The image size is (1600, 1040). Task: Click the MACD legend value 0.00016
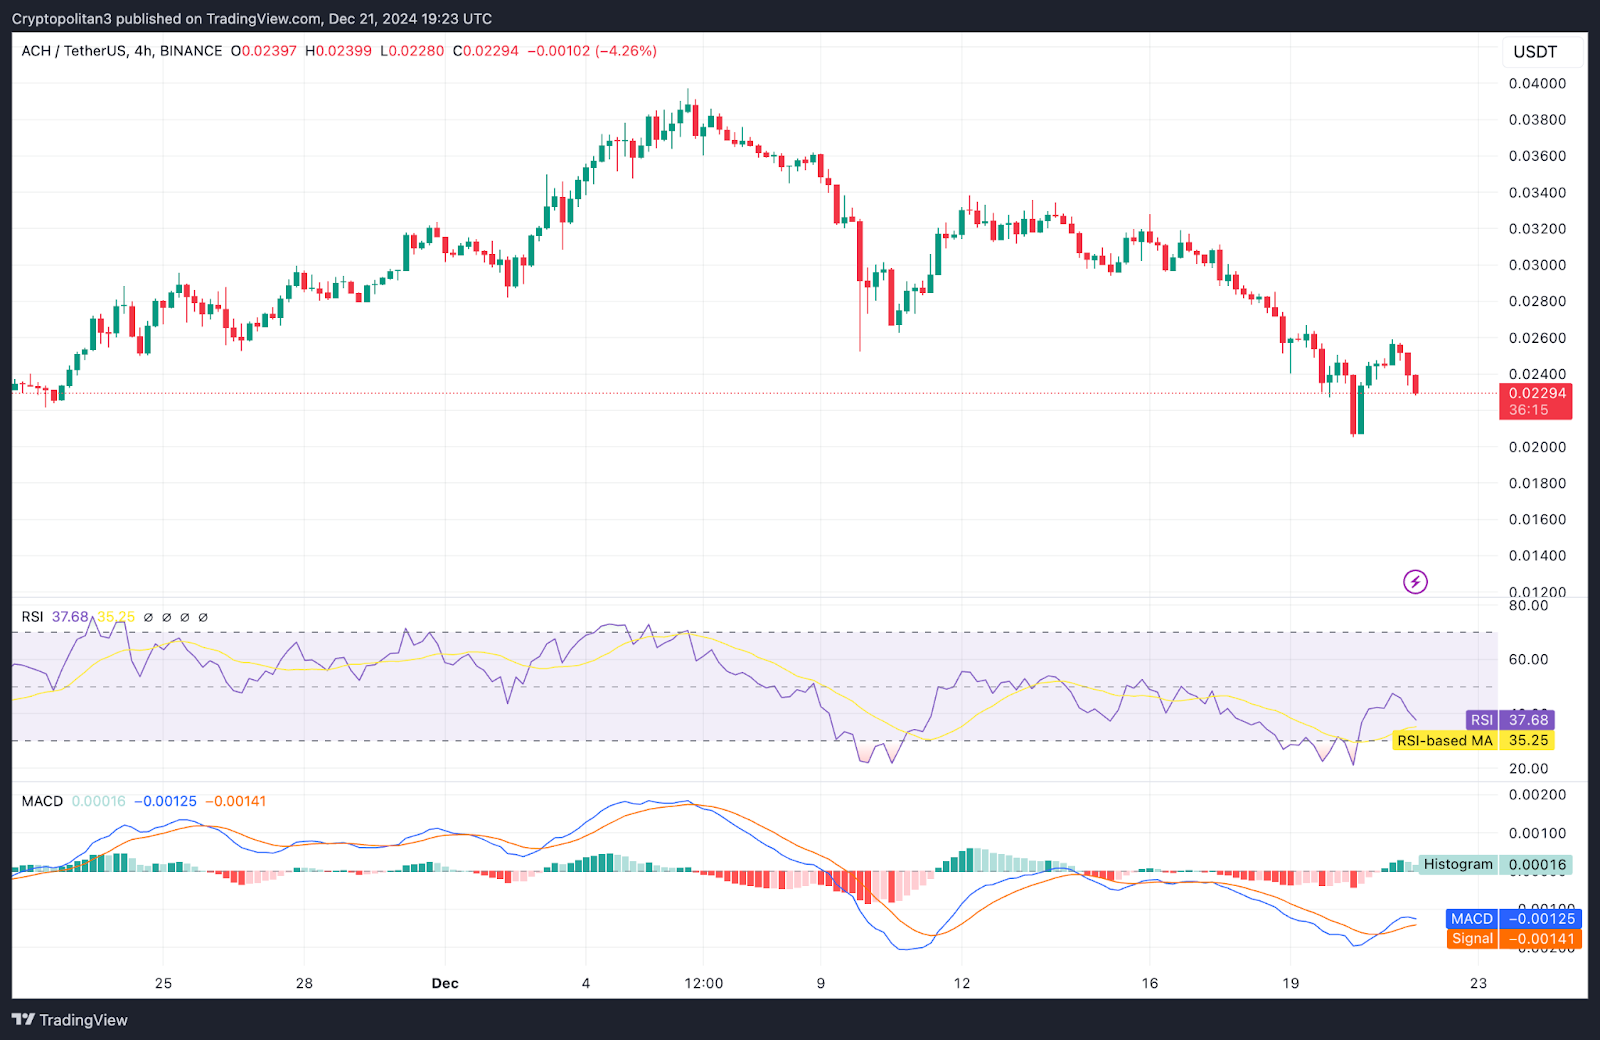99,801
